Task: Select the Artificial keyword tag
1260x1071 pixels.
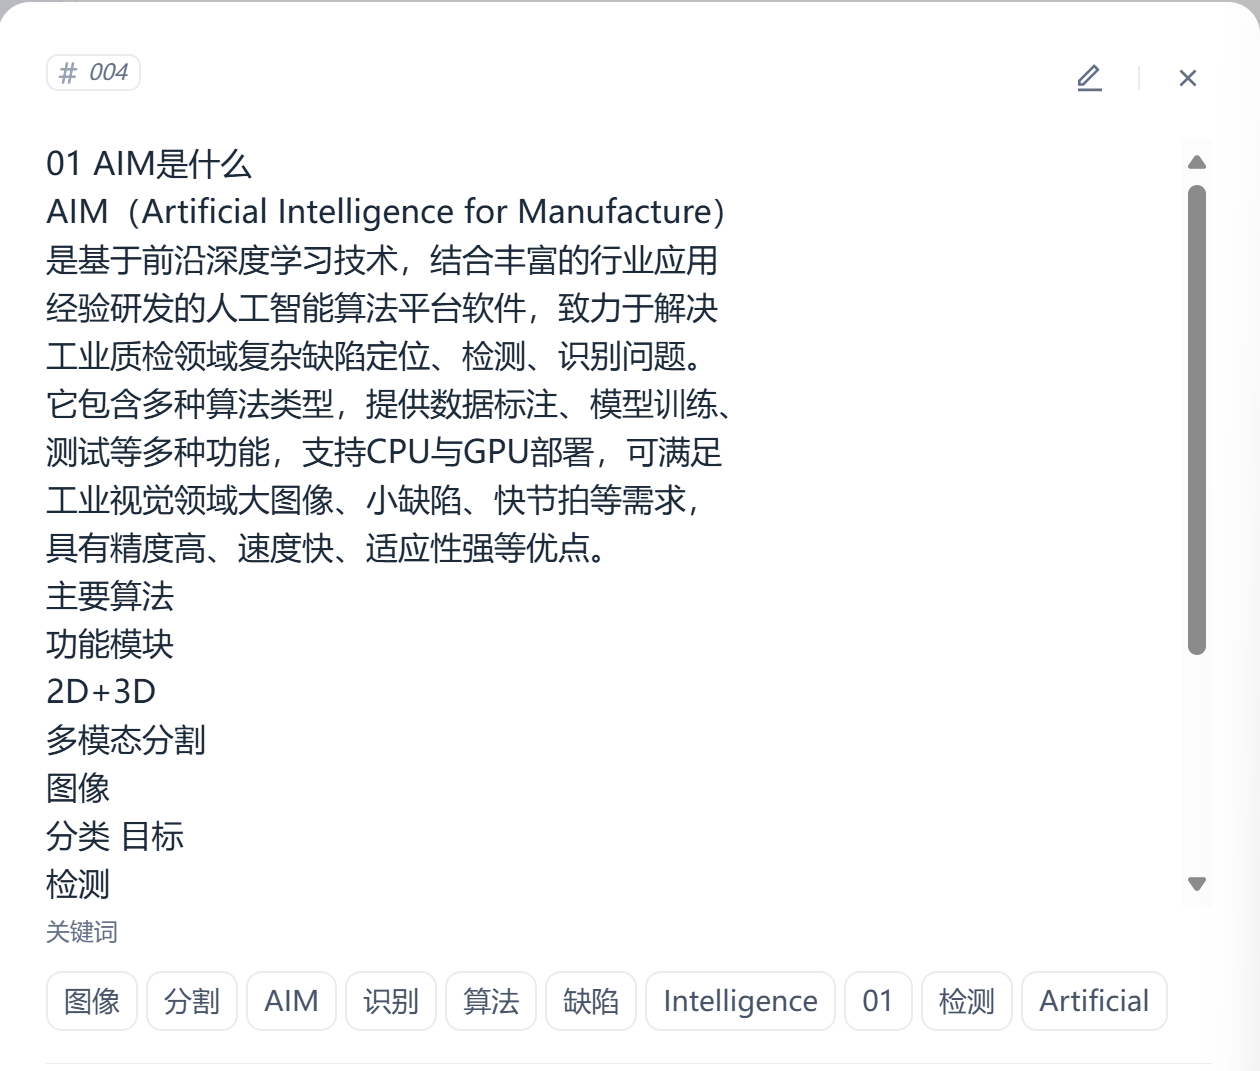Action: pyautogui.click(x=1094, y=1001)
